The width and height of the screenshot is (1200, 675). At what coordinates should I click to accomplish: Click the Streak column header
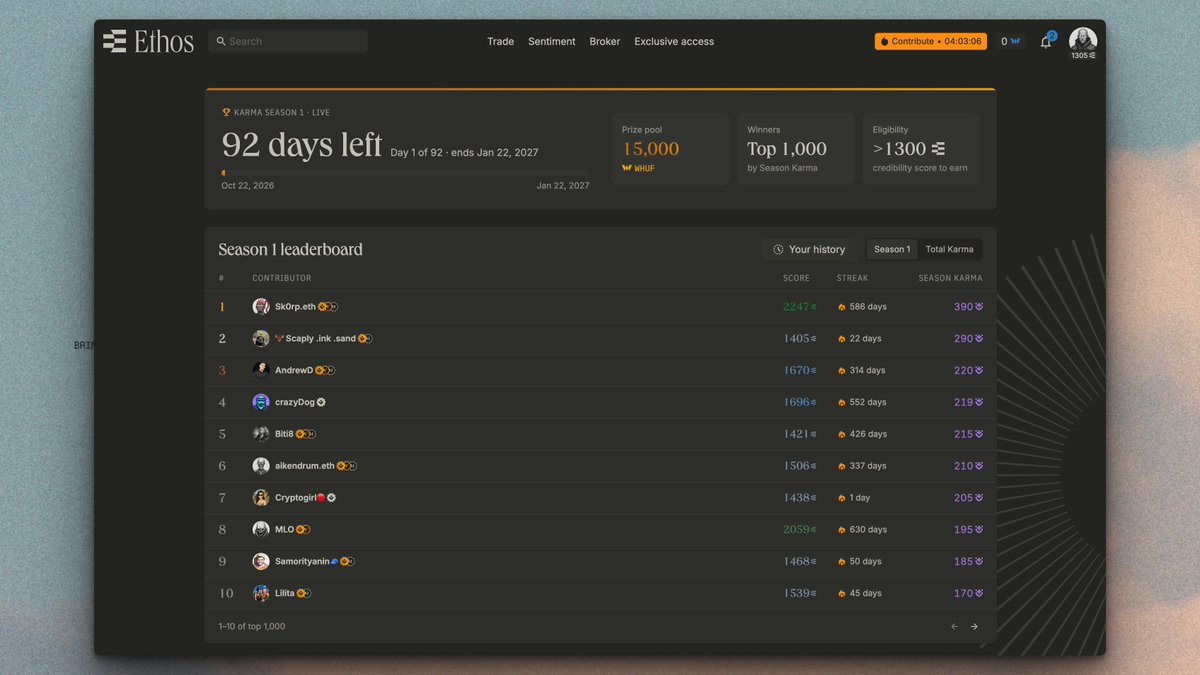coord(852,278)
